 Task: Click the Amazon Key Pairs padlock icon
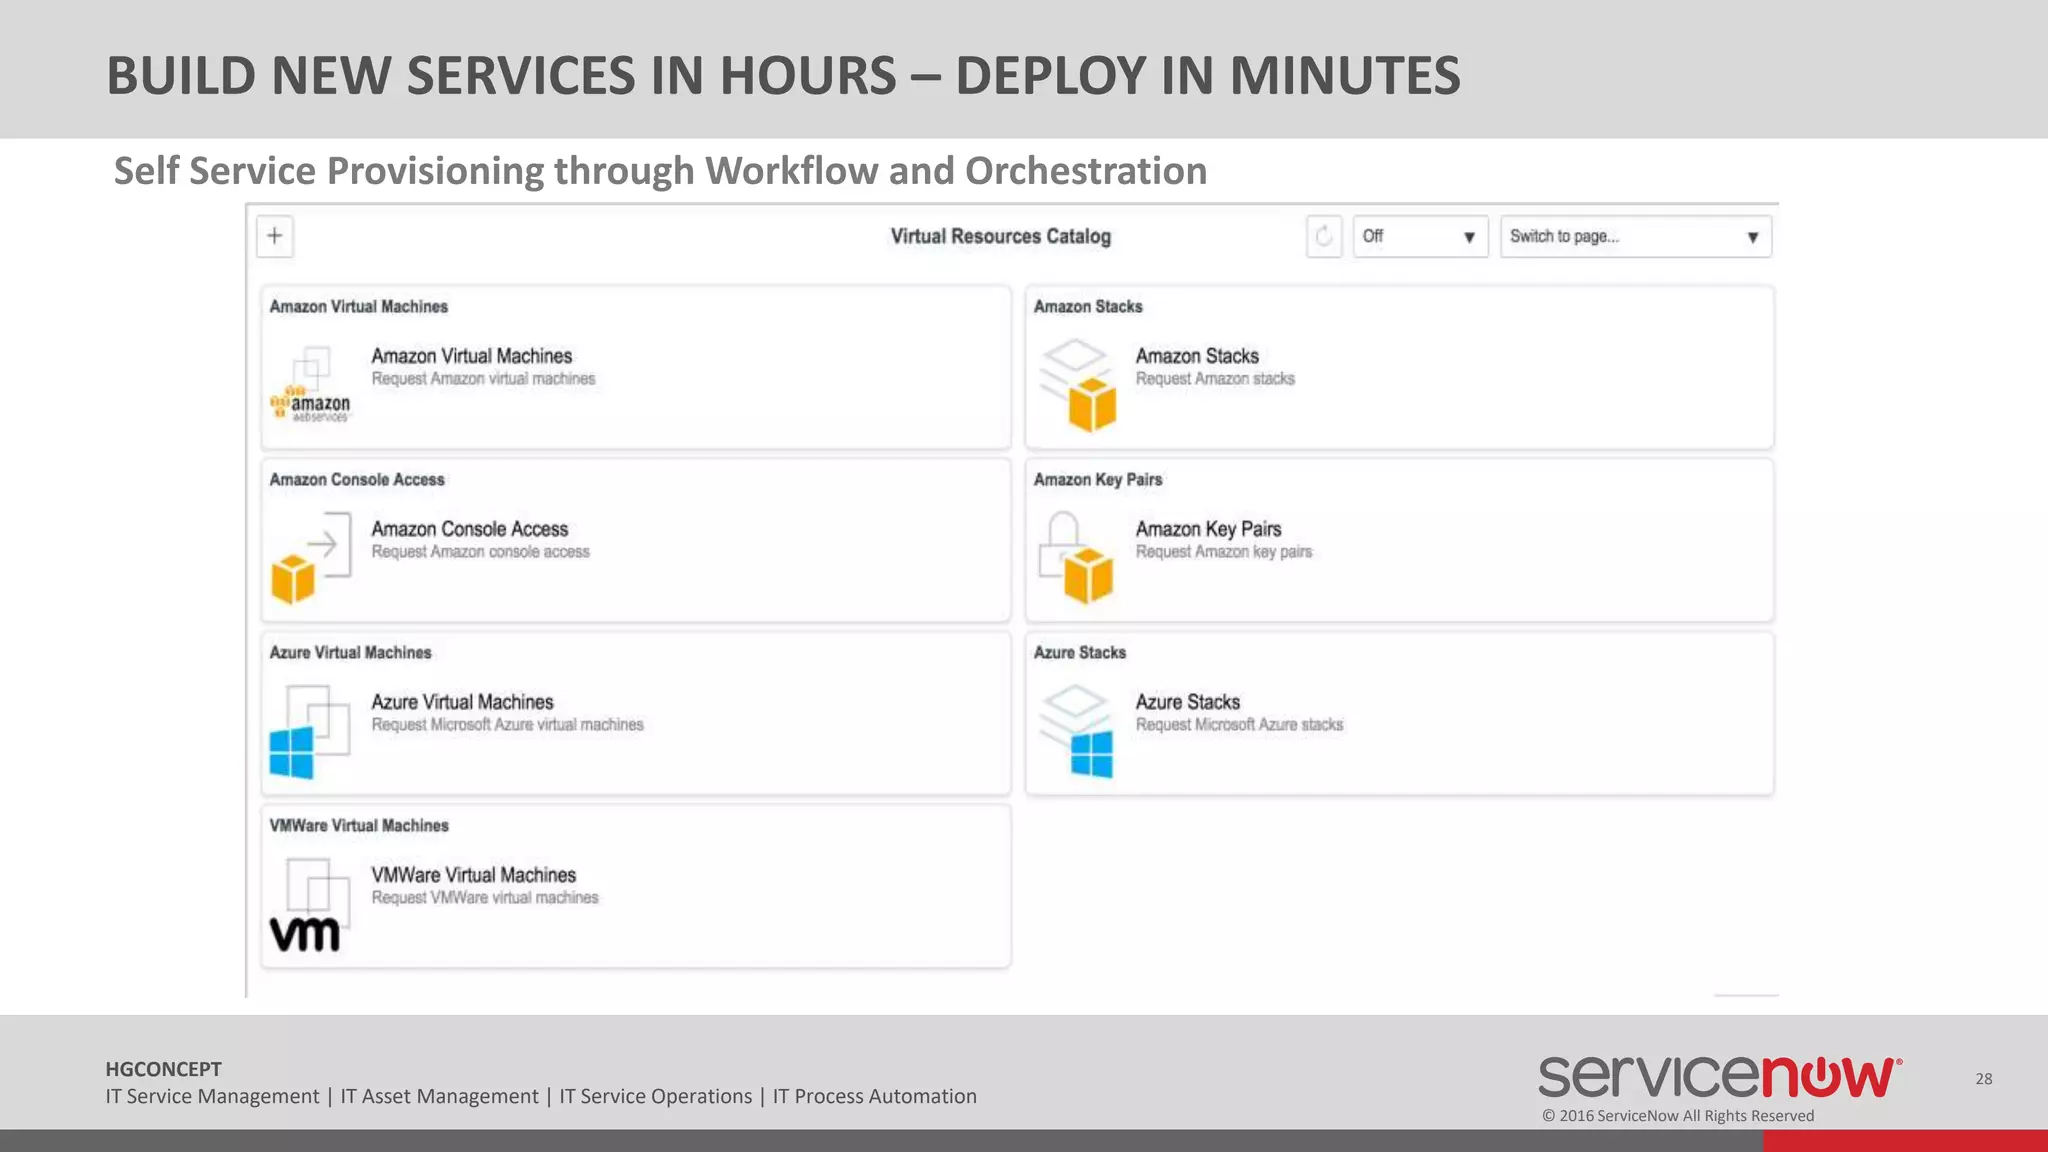(1075, 558)
